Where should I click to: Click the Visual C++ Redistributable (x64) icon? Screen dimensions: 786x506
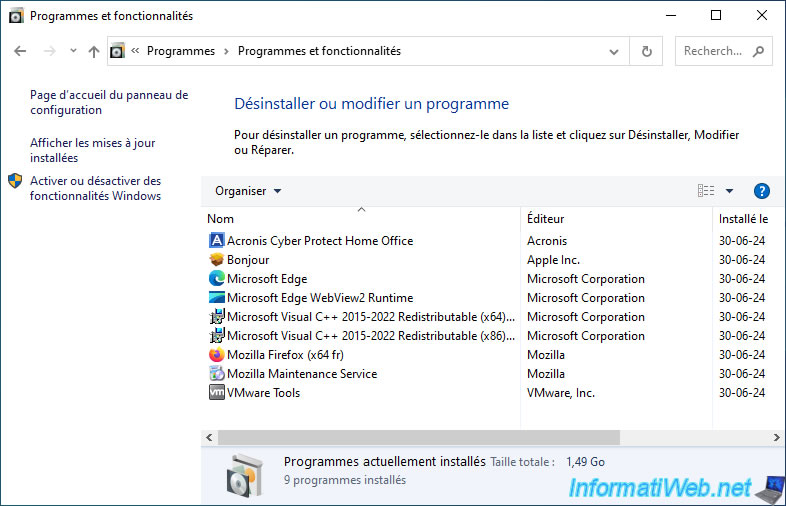tap(216, 317)
